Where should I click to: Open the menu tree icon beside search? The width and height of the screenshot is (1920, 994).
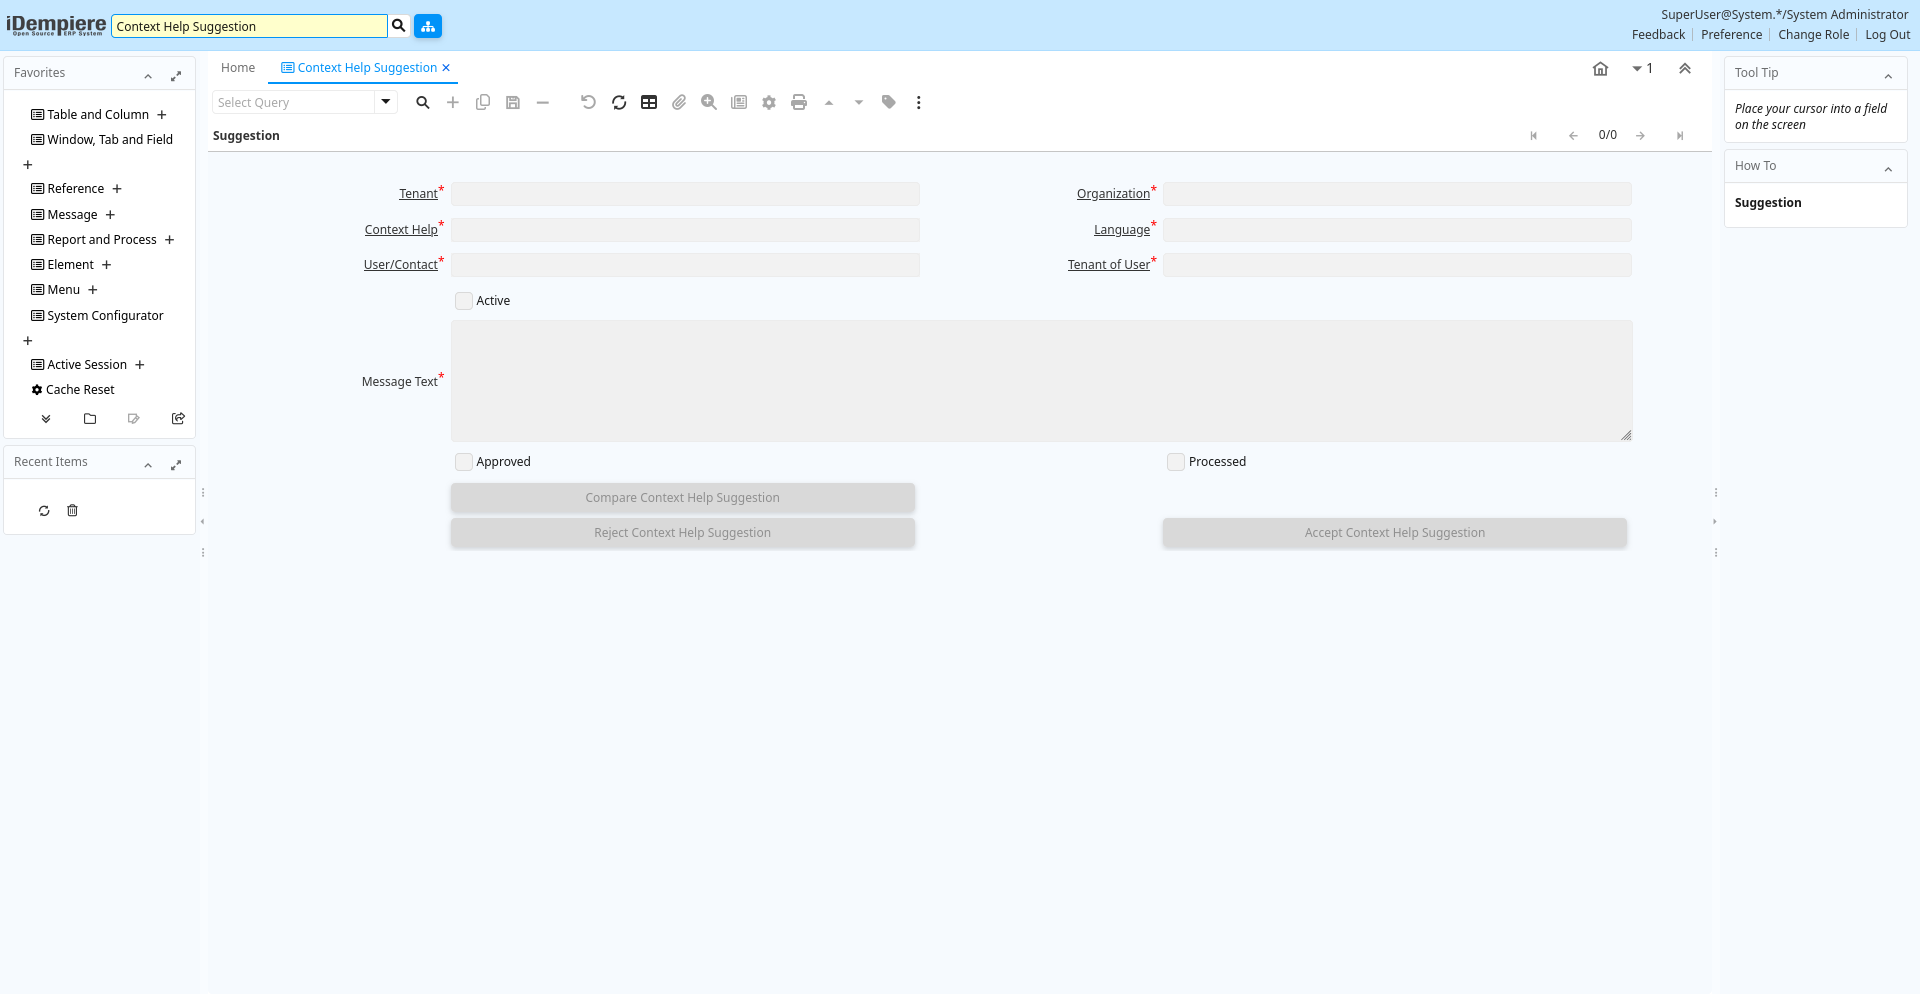pos(428,26)
